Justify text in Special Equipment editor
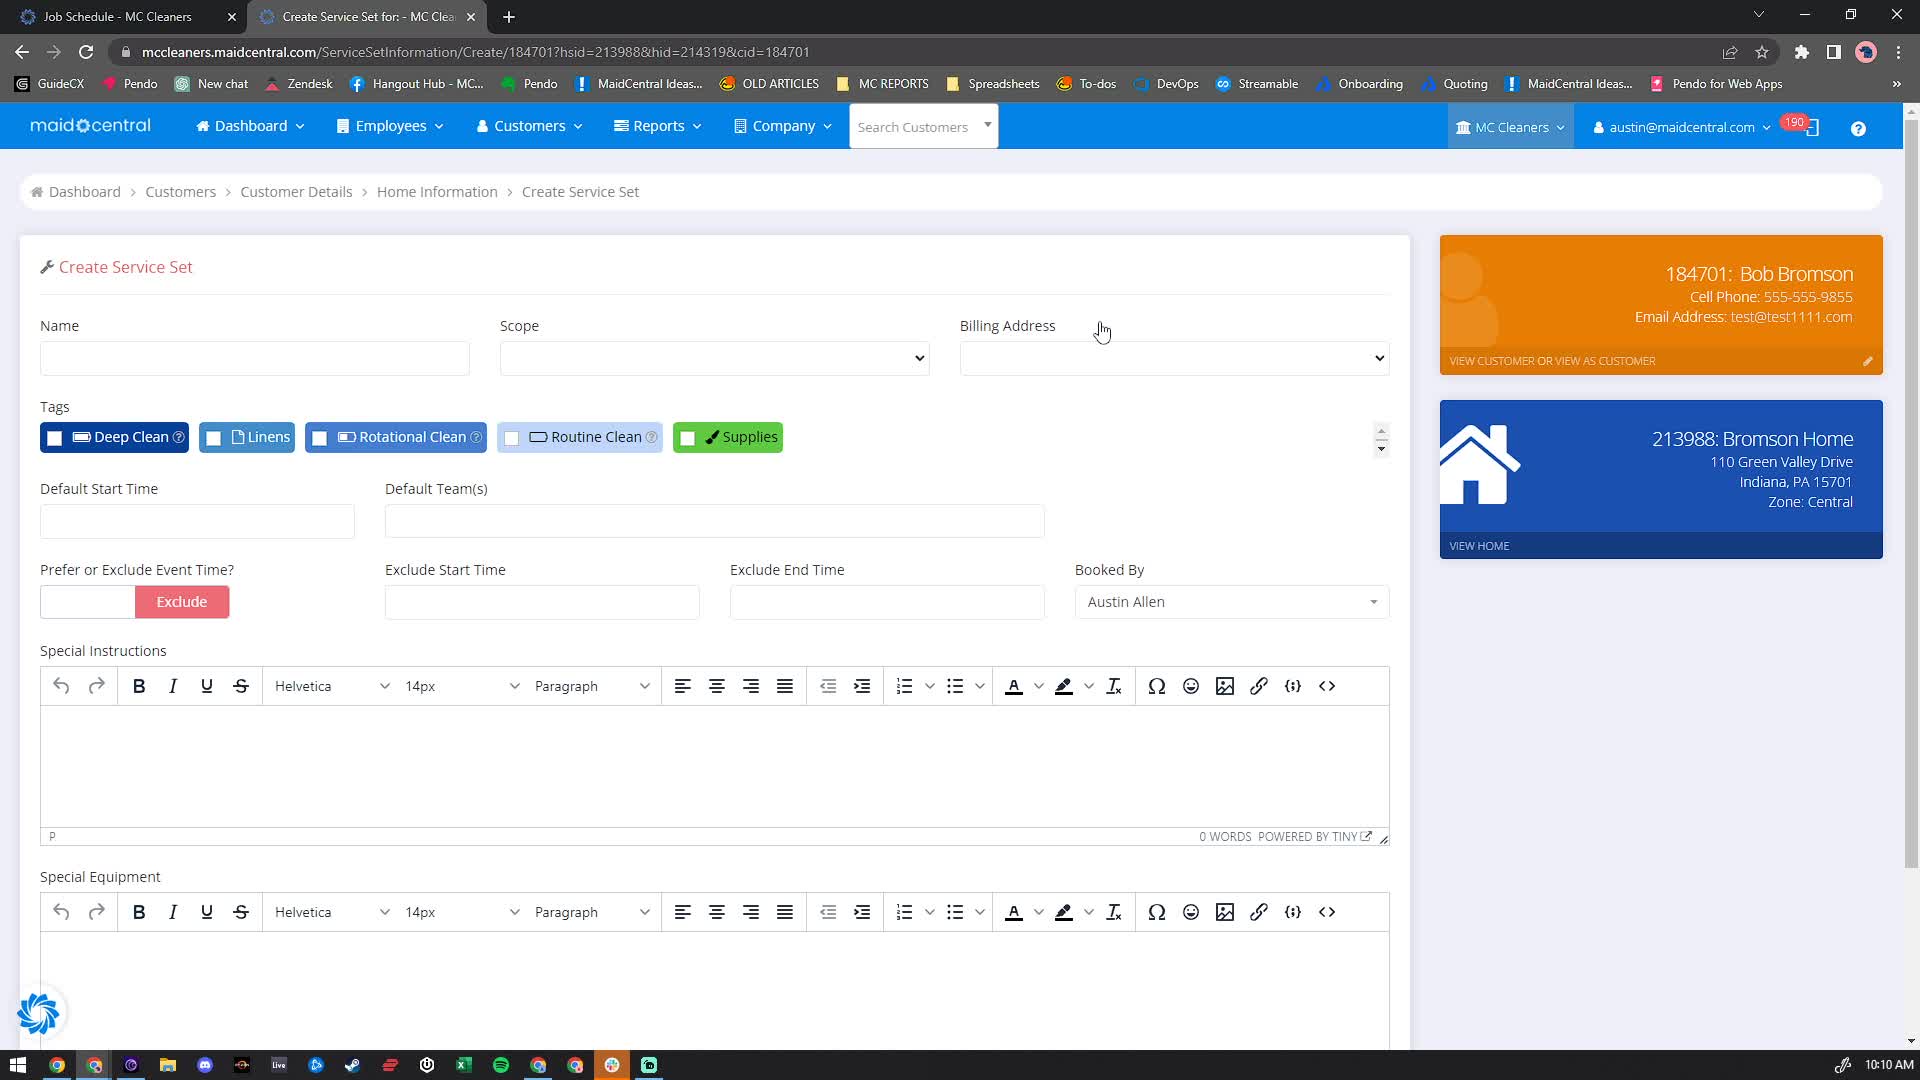Screen dimensions: 1920x1080 (x=785, y=912)
